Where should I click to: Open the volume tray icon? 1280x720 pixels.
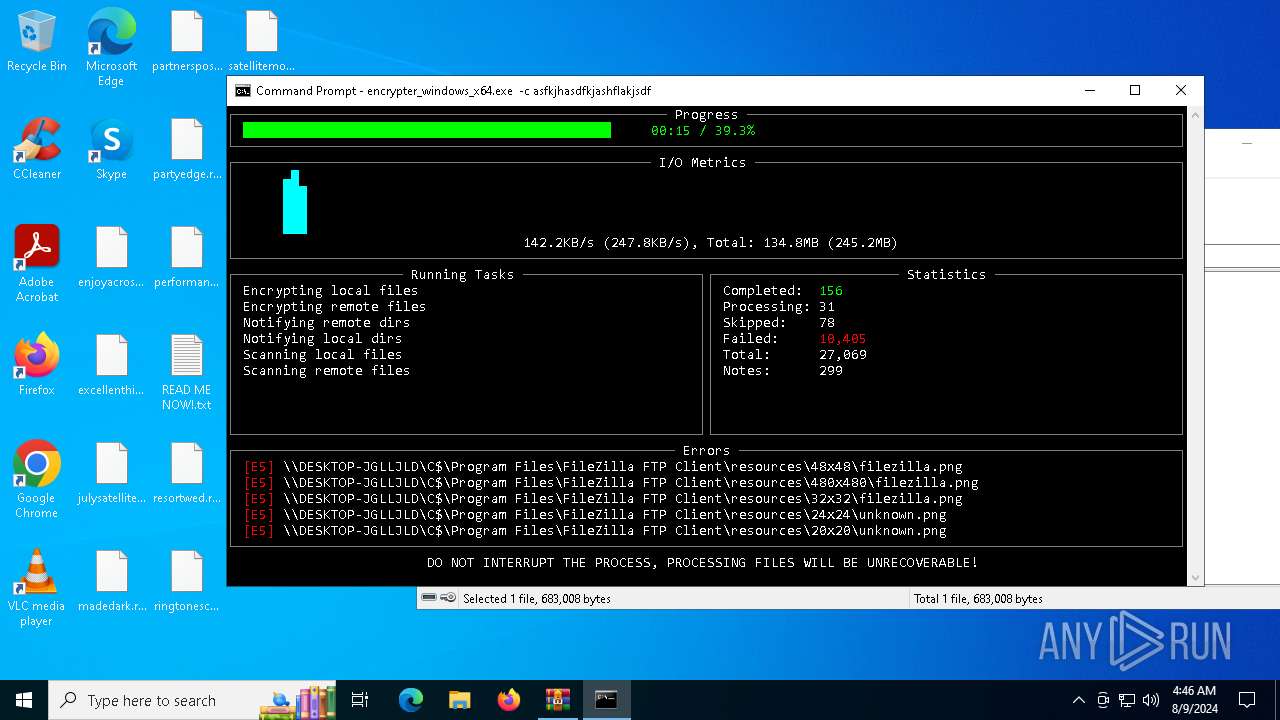point(1151,700)
